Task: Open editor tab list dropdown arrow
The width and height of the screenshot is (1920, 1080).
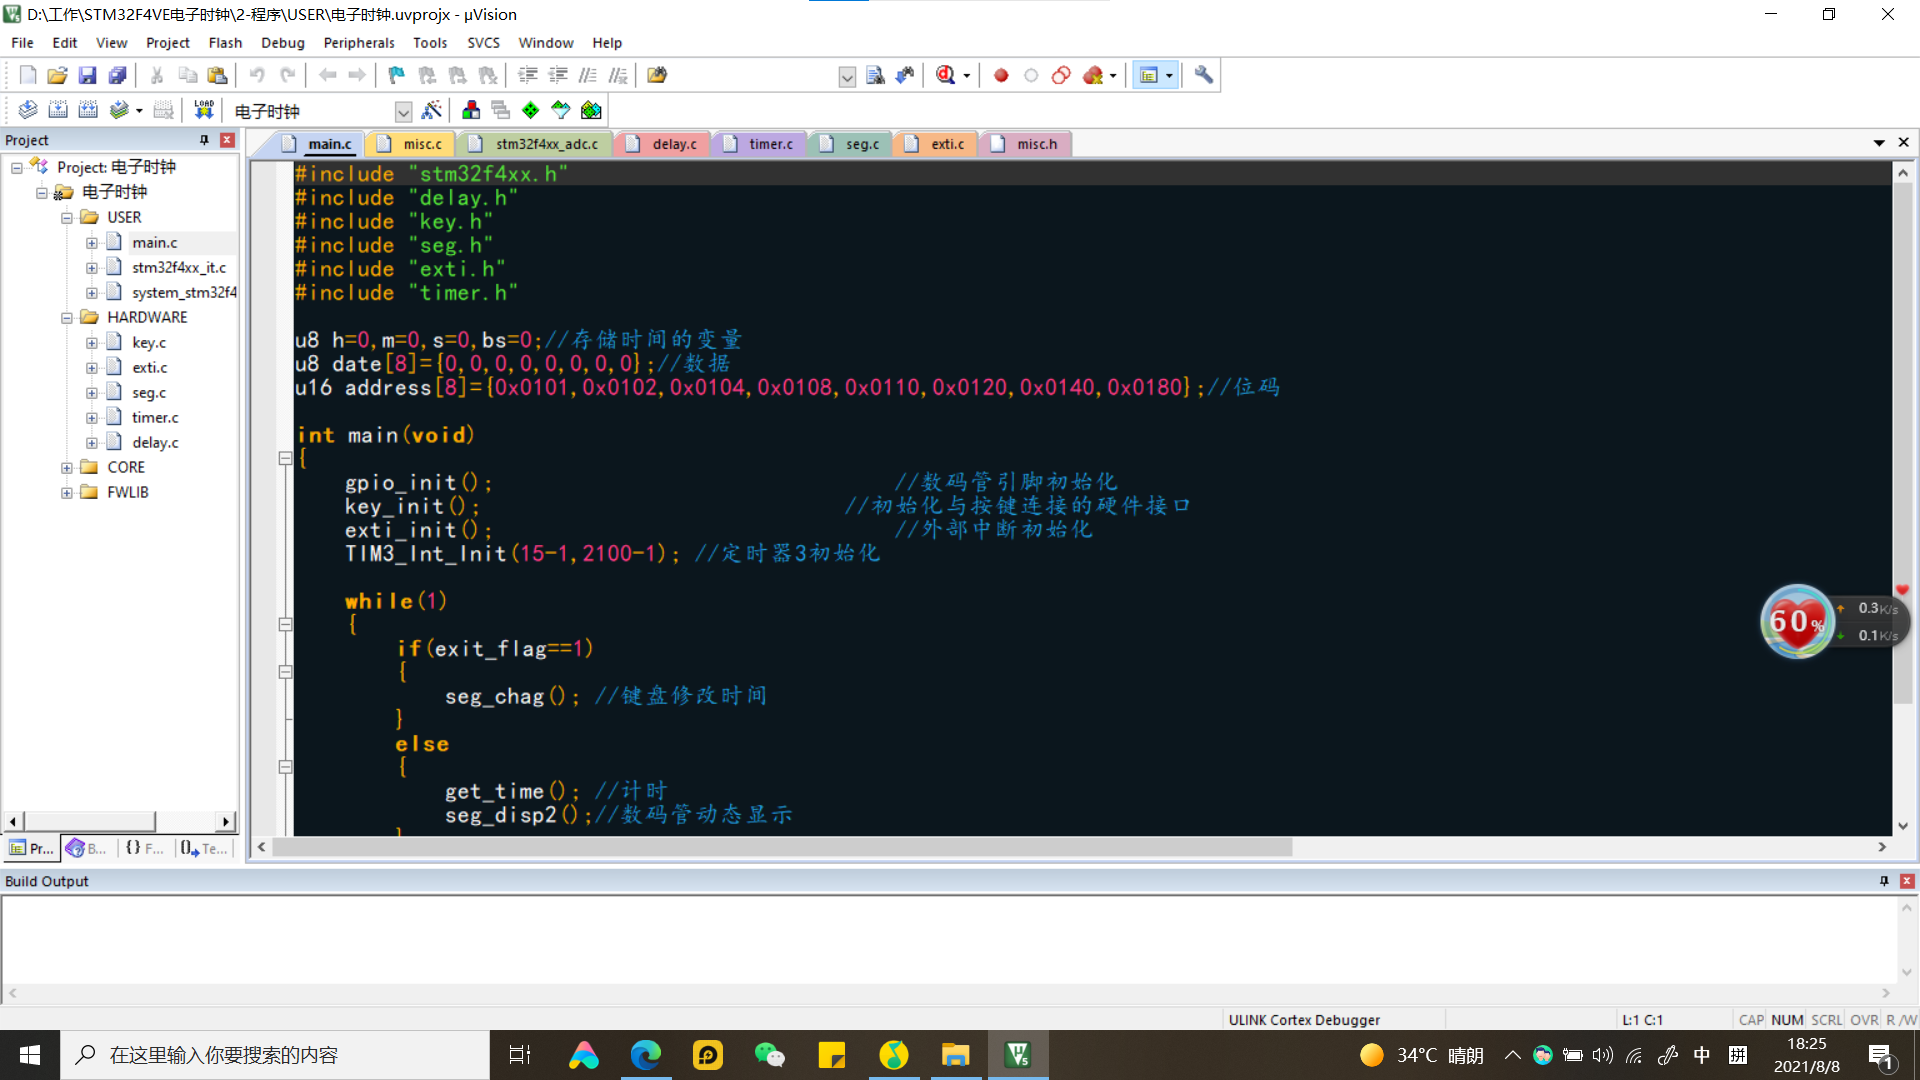Action: [1879, 143]
